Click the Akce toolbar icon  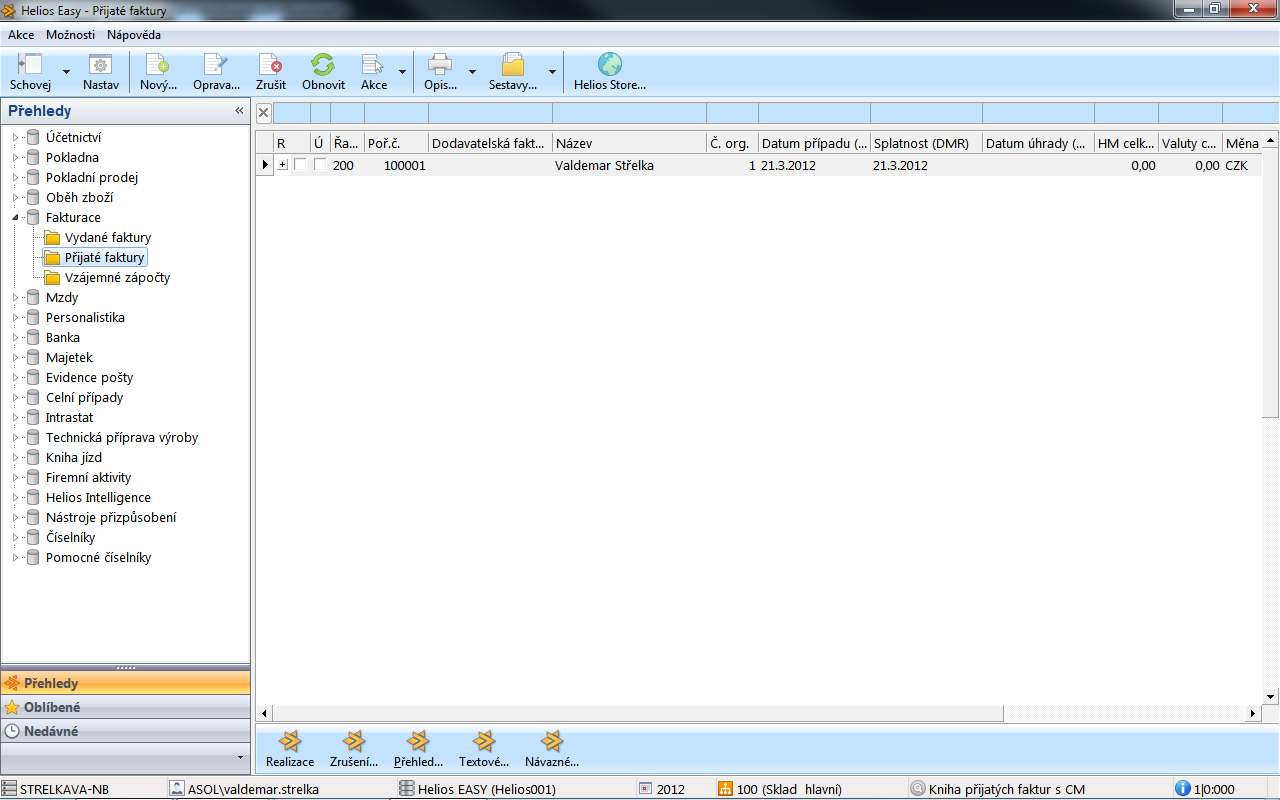[x=373, y=65]
